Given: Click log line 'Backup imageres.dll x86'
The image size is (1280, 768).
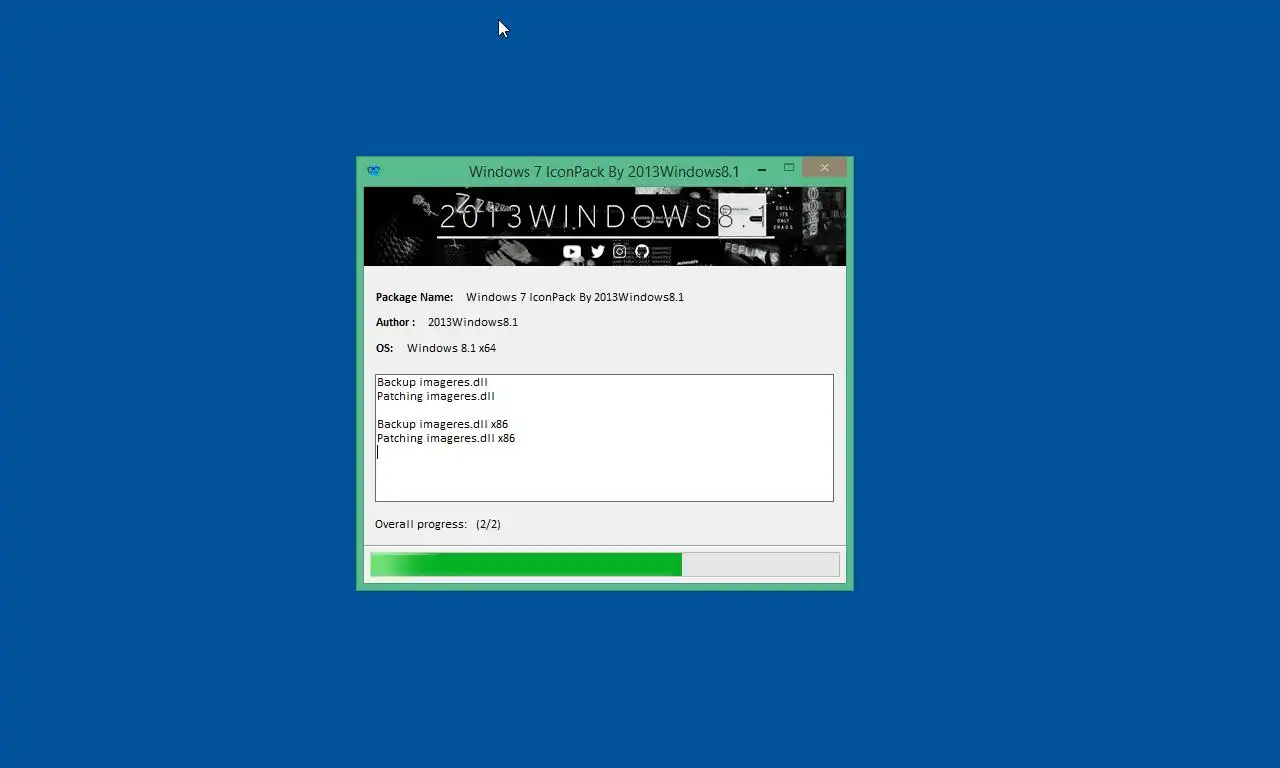Looking at the screenshot, I should tap(442, 424).
